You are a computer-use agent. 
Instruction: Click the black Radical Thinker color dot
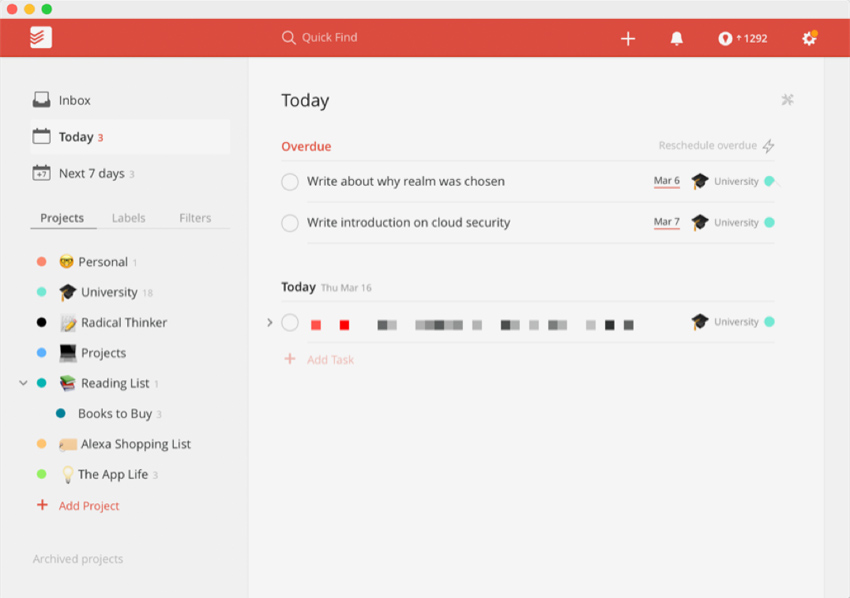coord(41,323)
